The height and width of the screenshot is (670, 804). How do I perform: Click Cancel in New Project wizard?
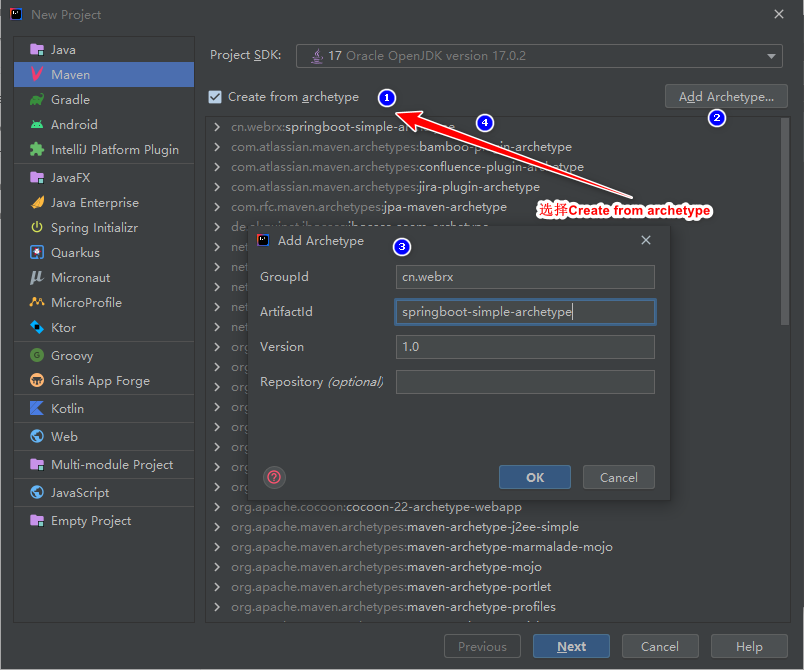(660, 646)
